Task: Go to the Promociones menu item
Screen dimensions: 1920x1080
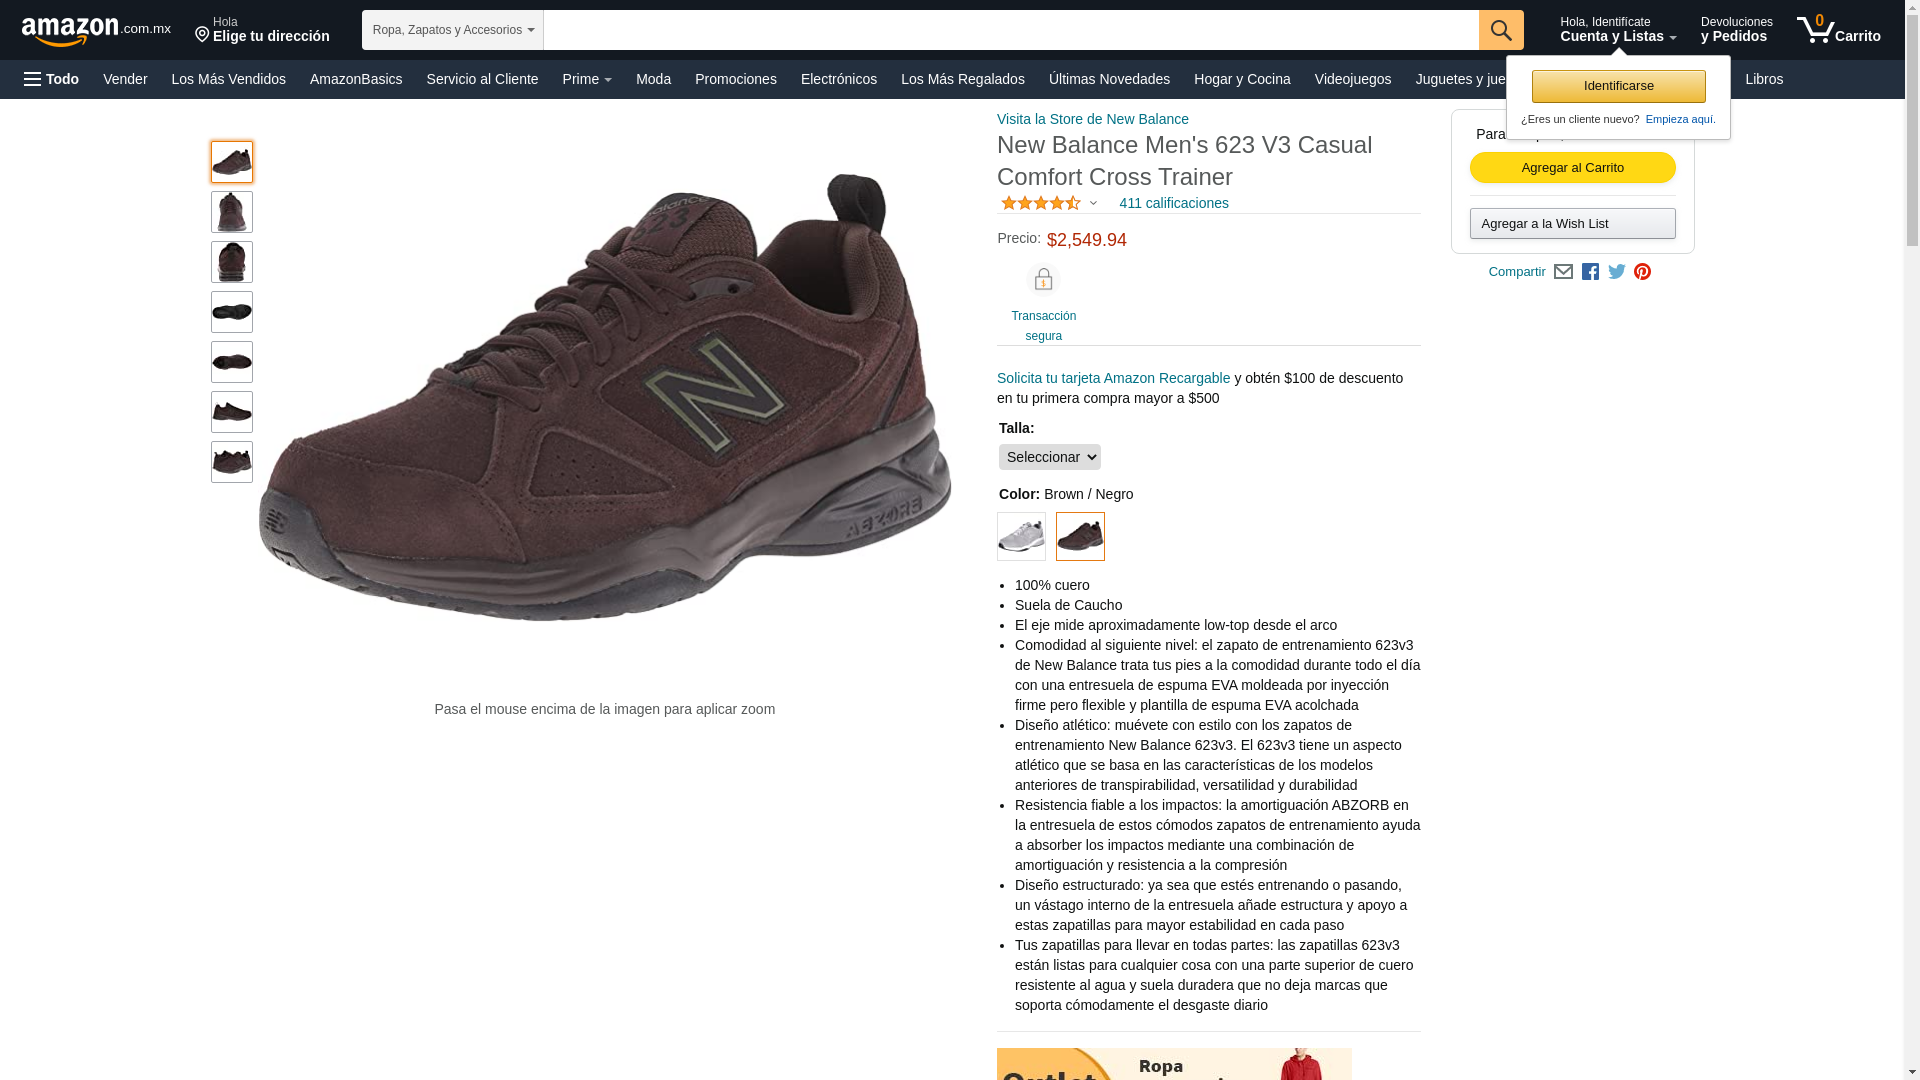Action: click(736, 79)
